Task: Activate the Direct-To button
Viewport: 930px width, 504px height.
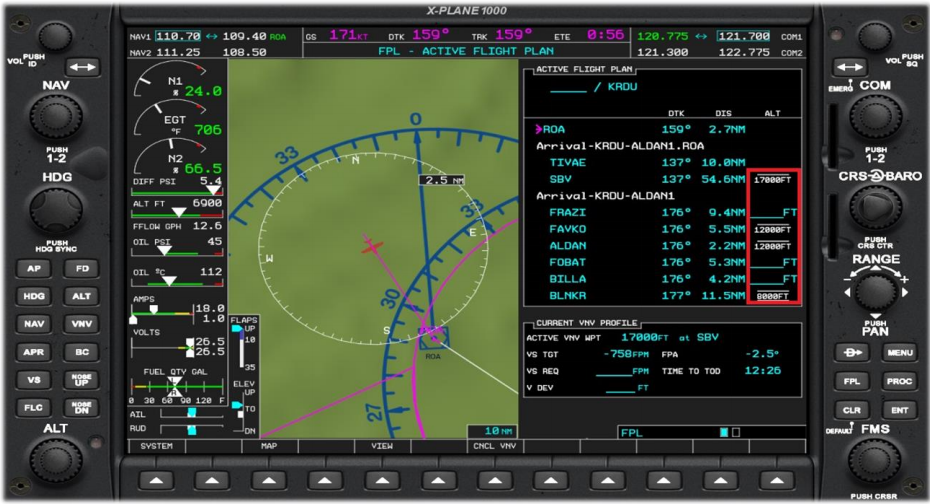Action: pyautogui.click(x=852, y=352)
